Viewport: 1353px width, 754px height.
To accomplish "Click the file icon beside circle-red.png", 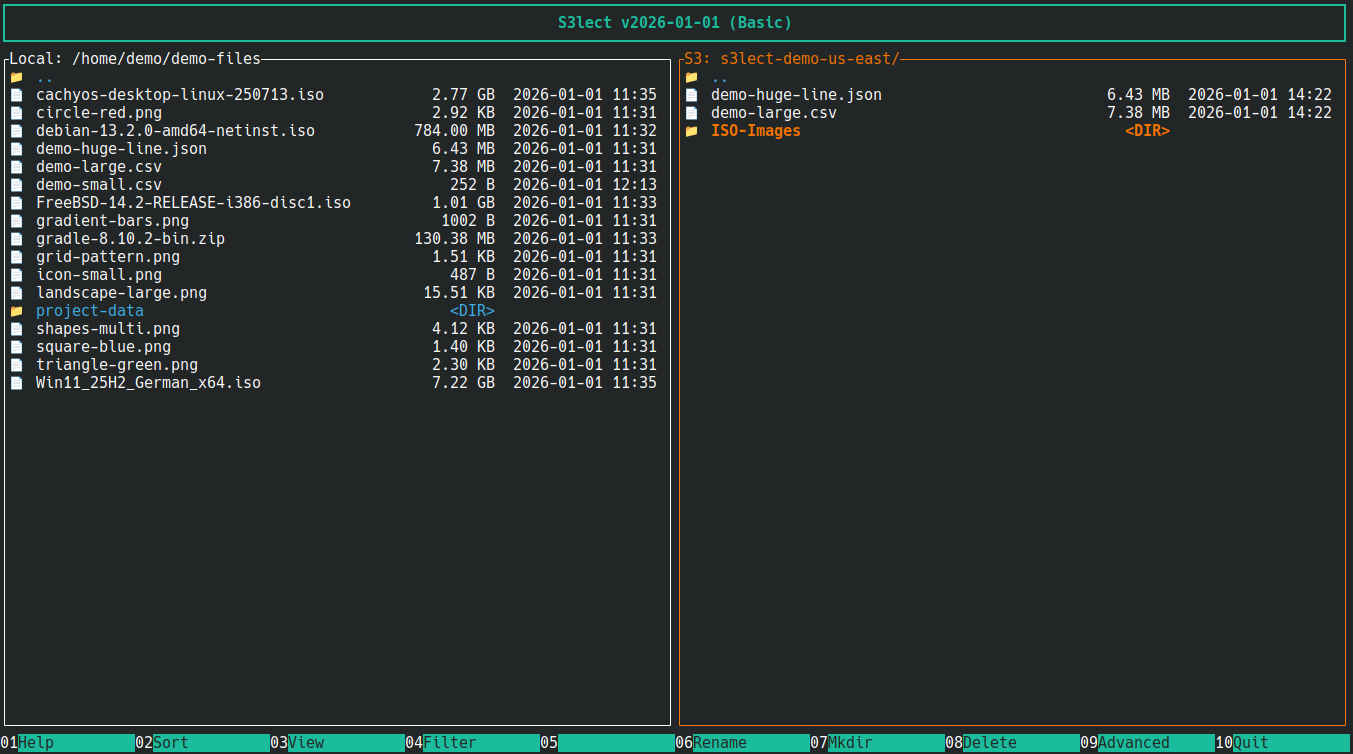I will 16,112.
